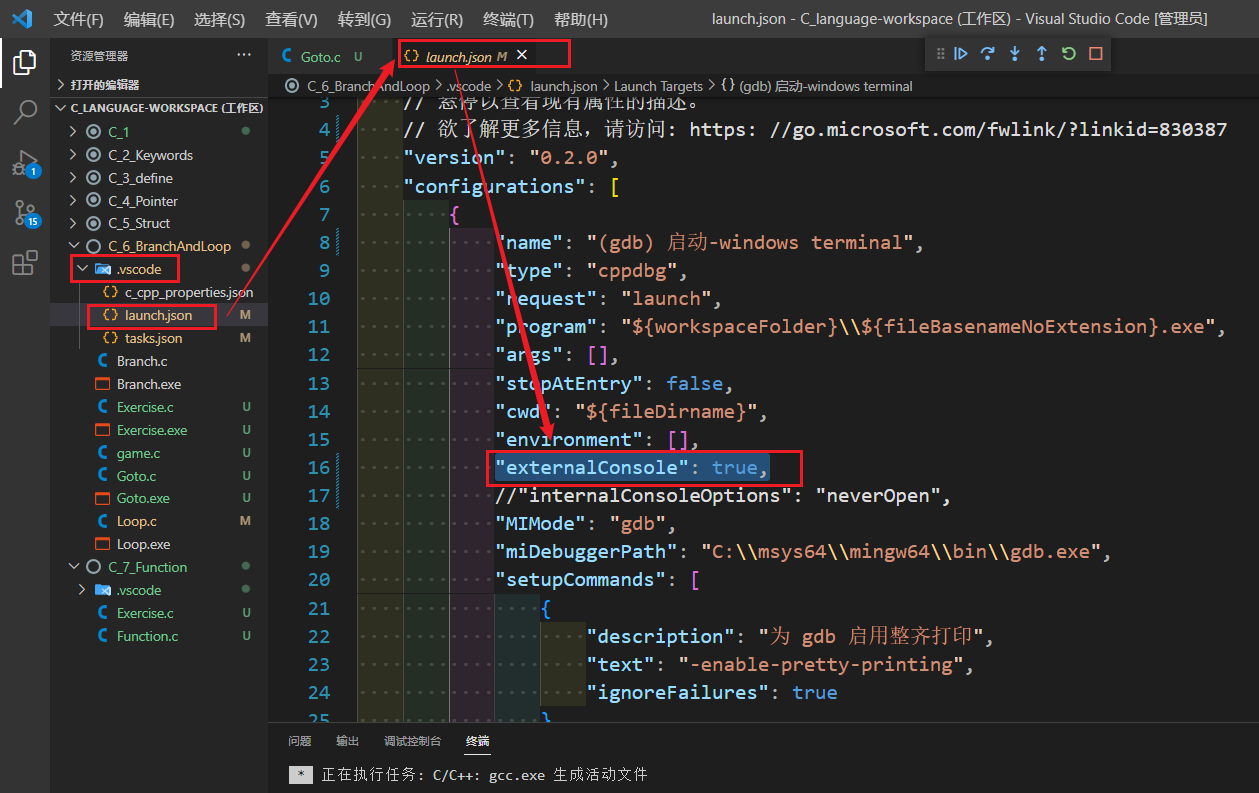Viewport: 1259px width, 793px height.
Task: Switch to the Goto.c editor tab
Action: click(320, 56)
